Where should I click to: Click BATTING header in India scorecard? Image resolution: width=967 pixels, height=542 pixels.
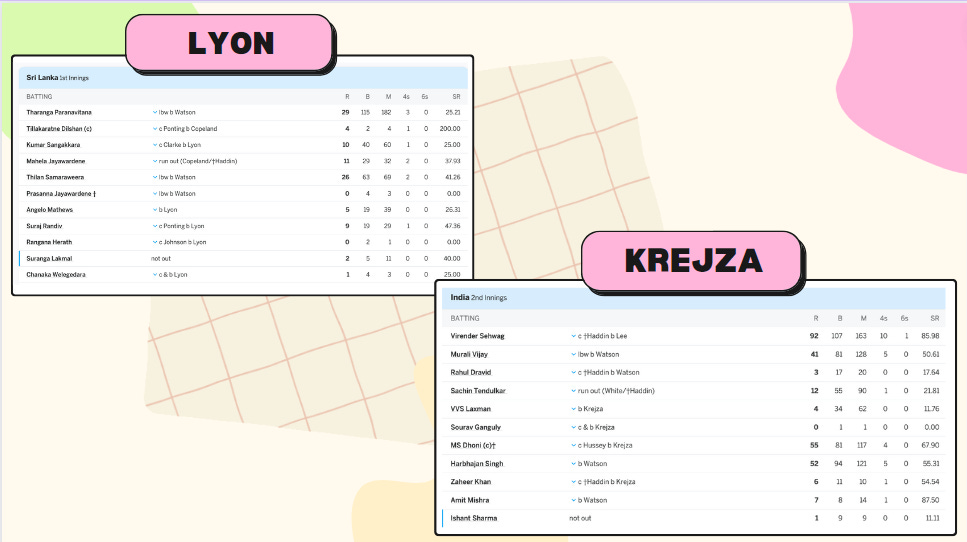pos(464,318)
